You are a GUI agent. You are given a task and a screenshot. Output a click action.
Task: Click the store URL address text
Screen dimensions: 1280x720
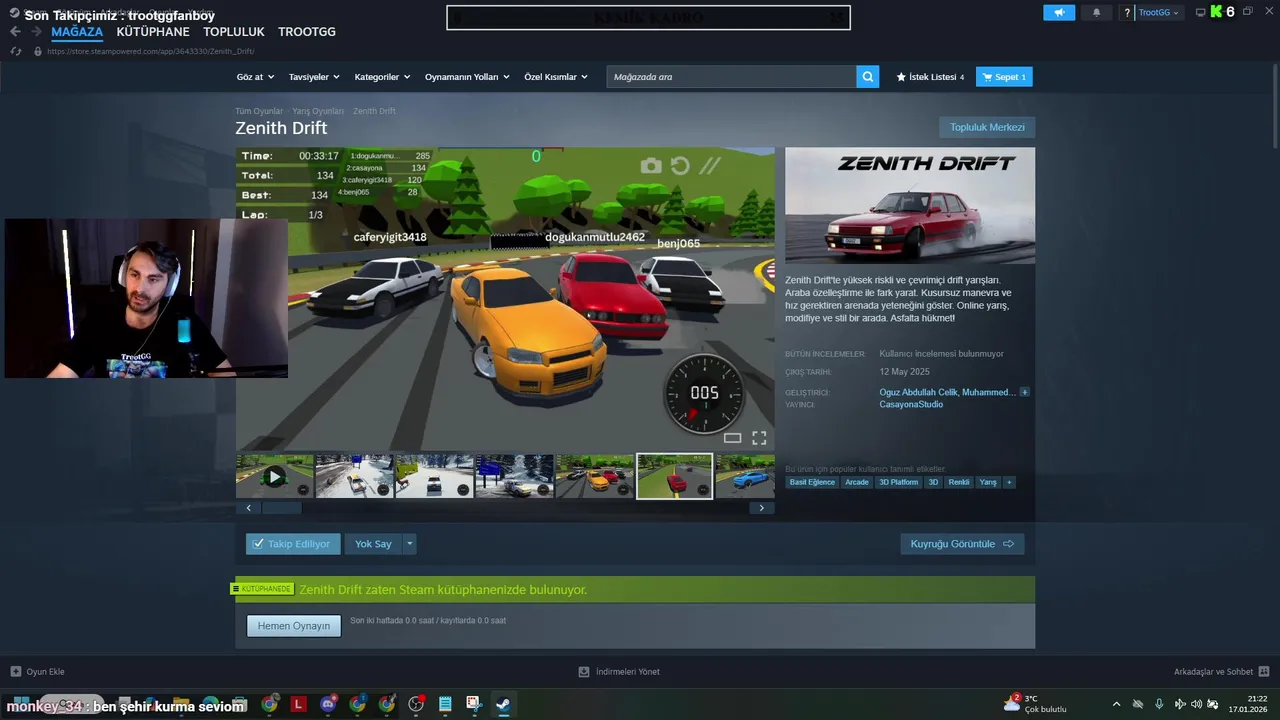(x=151, y=51)
